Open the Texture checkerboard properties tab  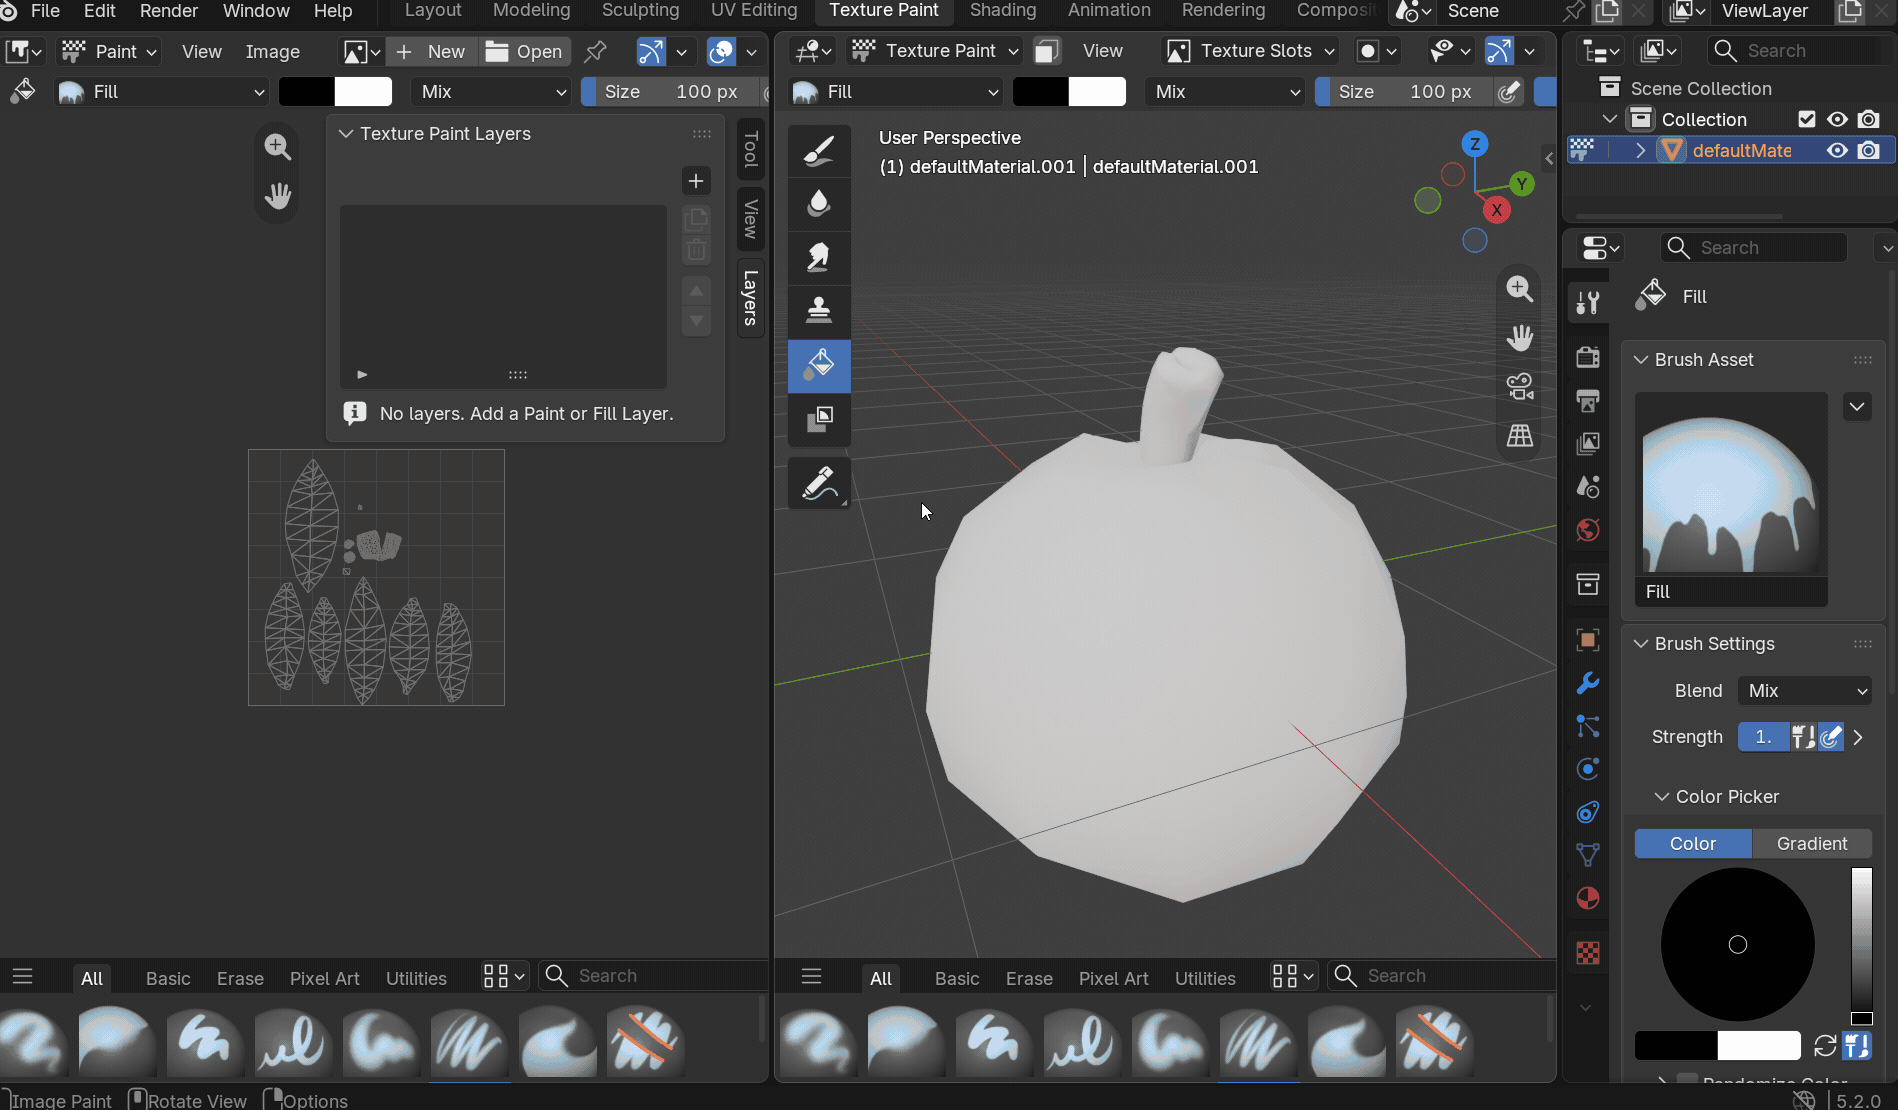tap(1587, 953)
